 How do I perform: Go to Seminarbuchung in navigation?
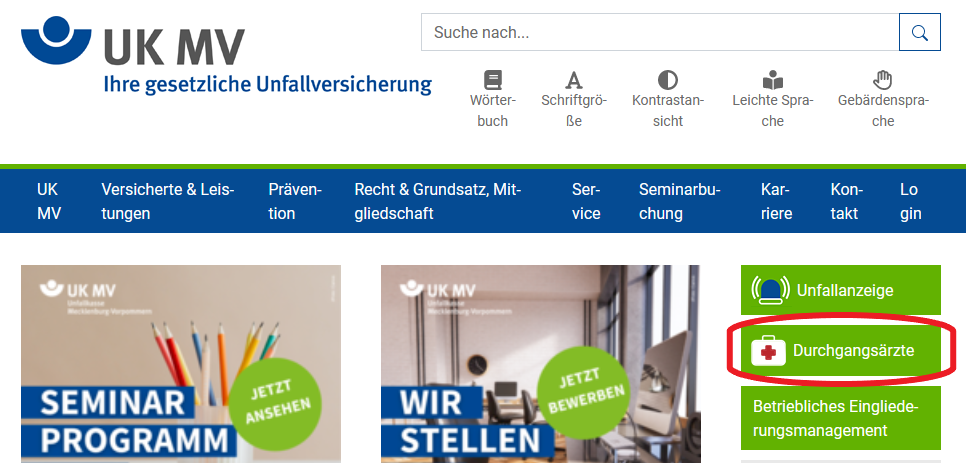(x=680, y=201)
